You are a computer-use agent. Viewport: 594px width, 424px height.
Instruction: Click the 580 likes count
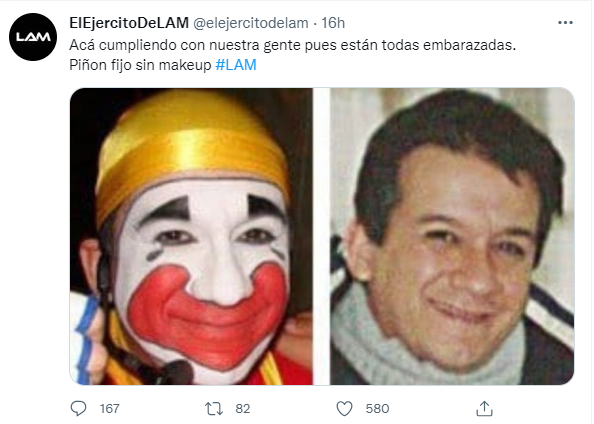377,408
